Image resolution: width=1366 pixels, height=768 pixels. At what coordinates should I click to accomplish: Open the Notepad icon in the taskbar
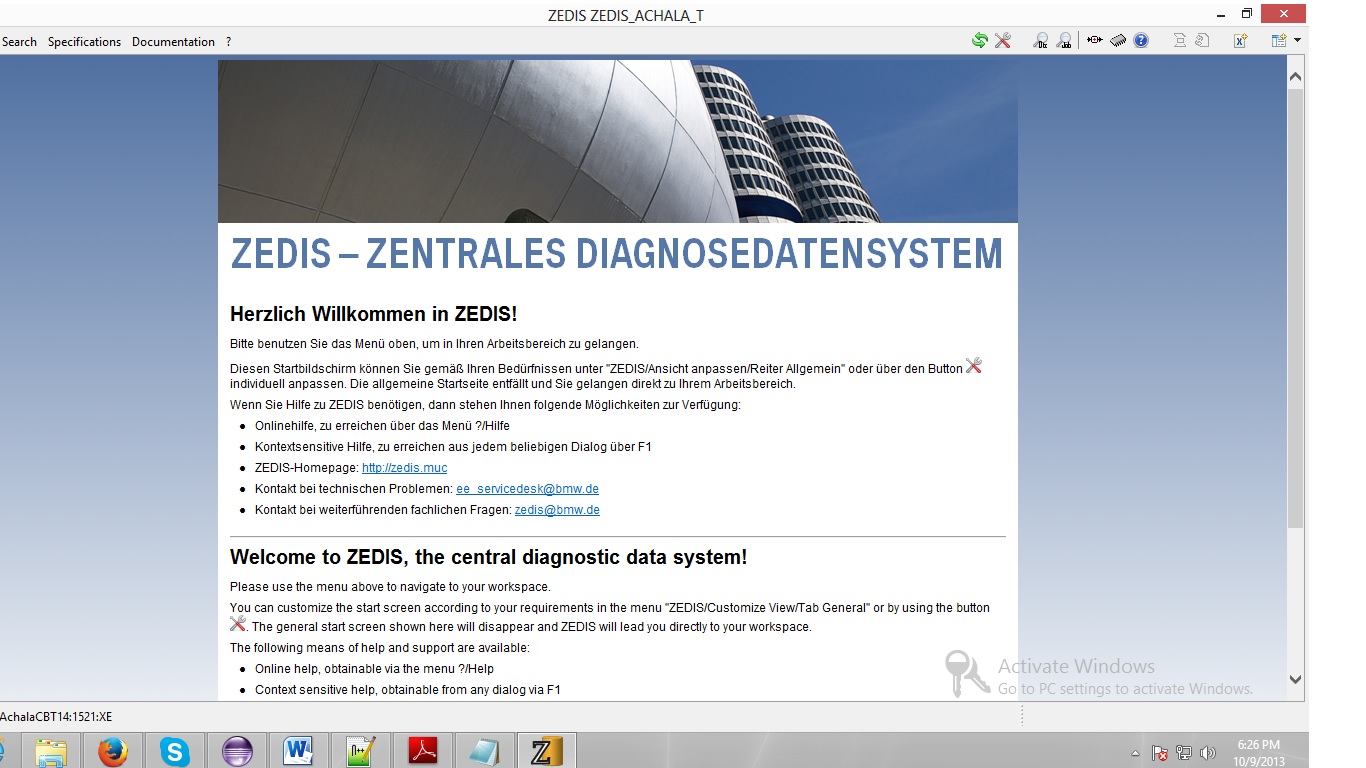pos(484,751)
